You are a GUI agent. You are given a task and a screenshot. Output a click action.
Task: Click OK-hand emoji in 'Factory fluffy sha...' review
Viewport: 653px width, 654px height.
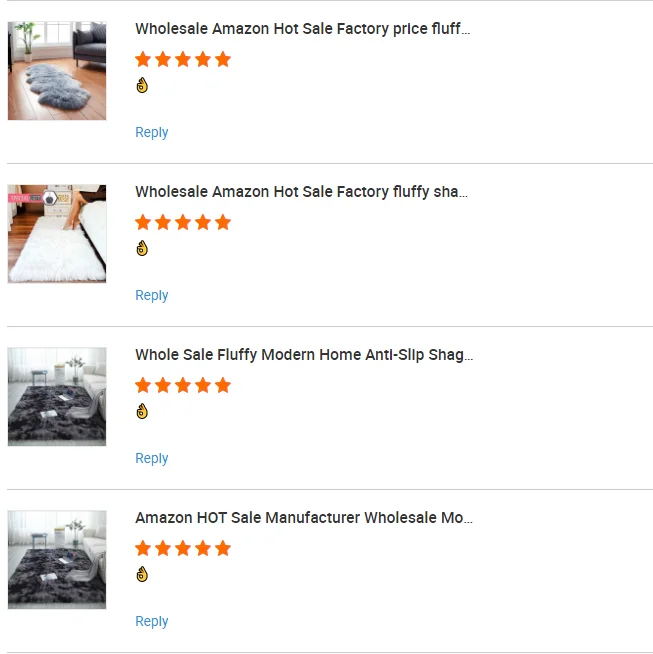click(142, 249)
